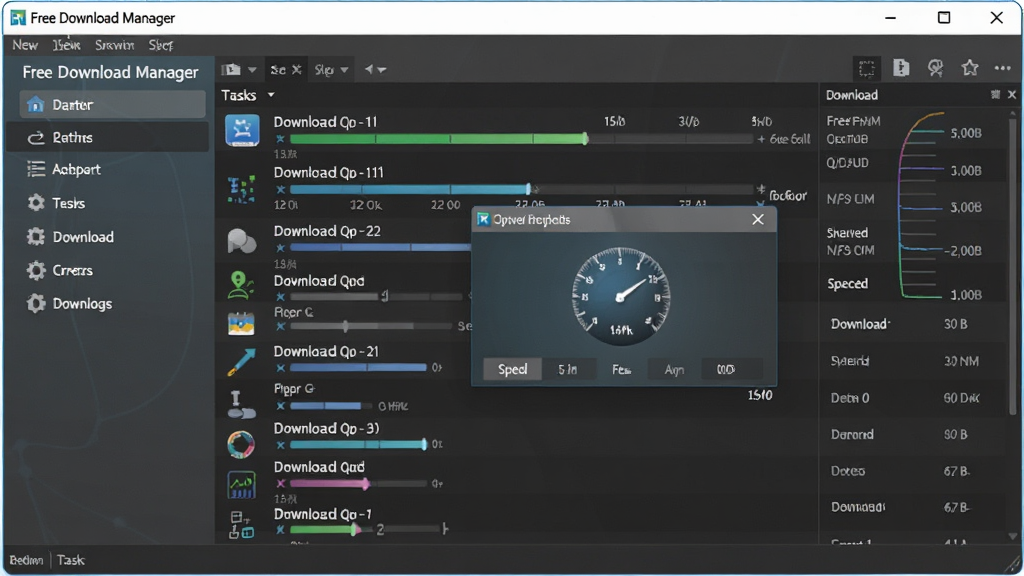Toggle the X marker on Download Qp-11

click(280, 138)
